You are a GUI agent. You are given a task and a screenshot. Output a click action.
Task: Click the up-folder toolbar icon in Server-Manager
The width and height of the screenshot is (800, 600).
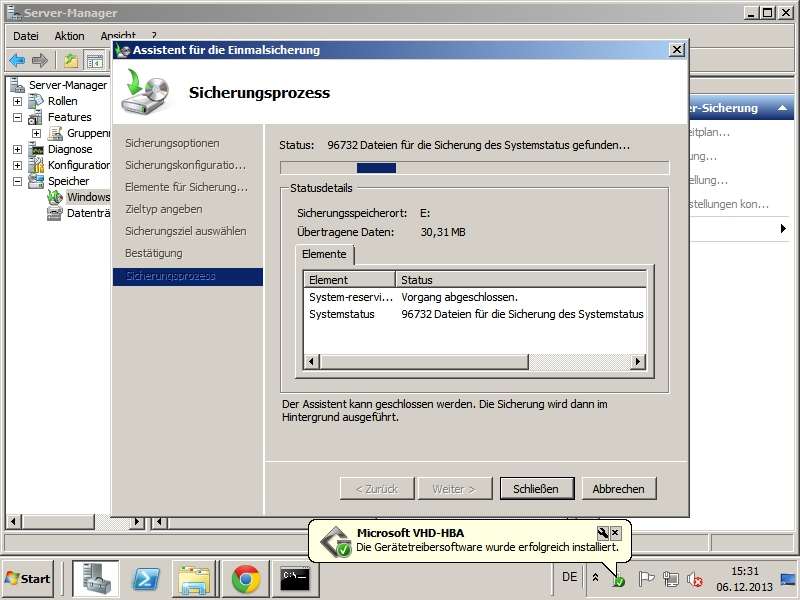(71, 61)
